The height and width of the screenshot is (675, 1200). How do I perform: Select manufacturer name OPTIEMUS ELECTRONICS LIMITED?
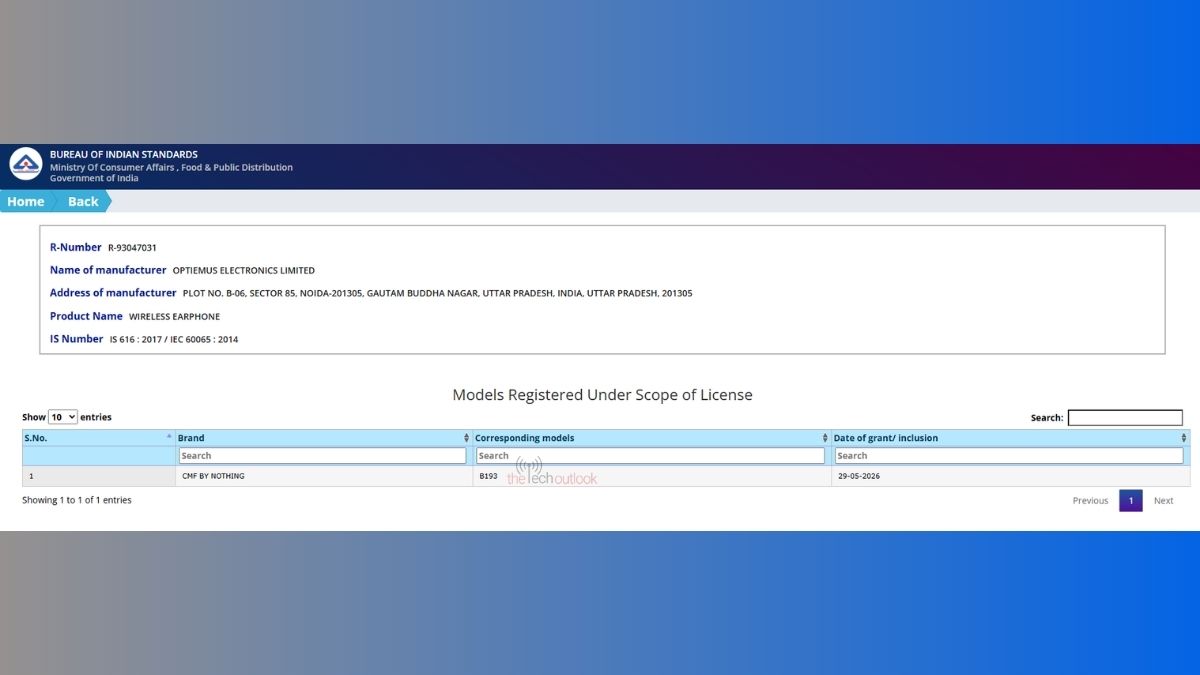click(244, 271)
